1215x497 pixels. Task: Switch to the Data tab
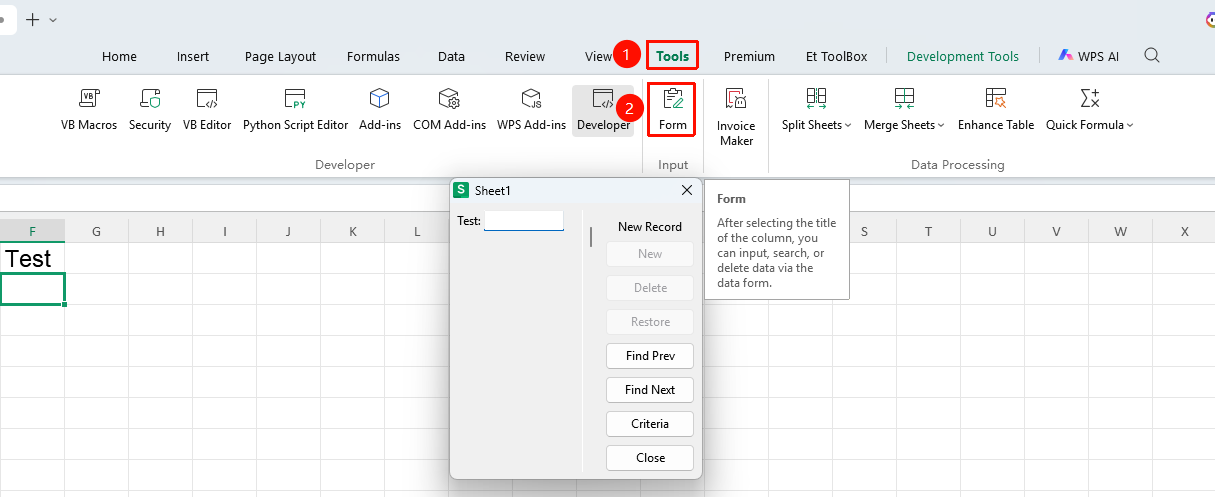coord(451,57)
